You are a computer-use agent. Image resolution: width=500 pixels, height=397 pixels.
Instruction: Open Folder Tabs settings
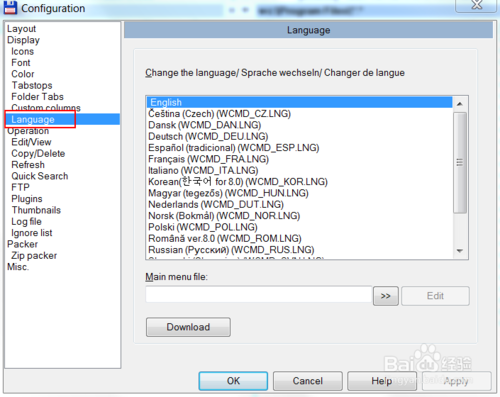tap(37, 97)
